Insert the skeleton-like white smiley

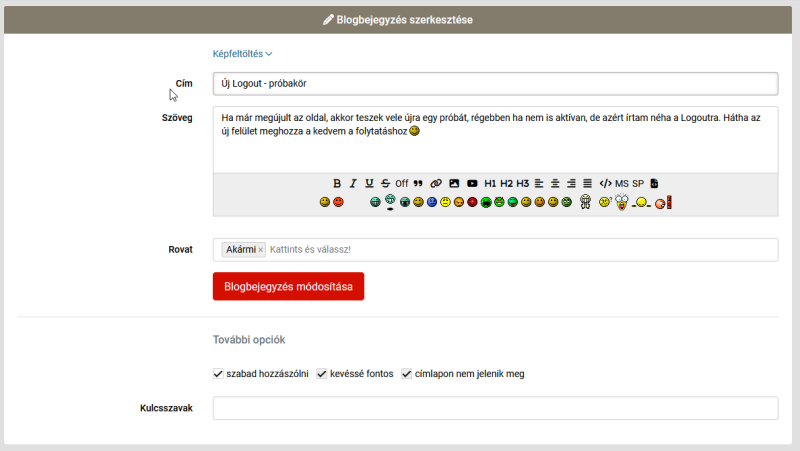(x=585, y=202)
